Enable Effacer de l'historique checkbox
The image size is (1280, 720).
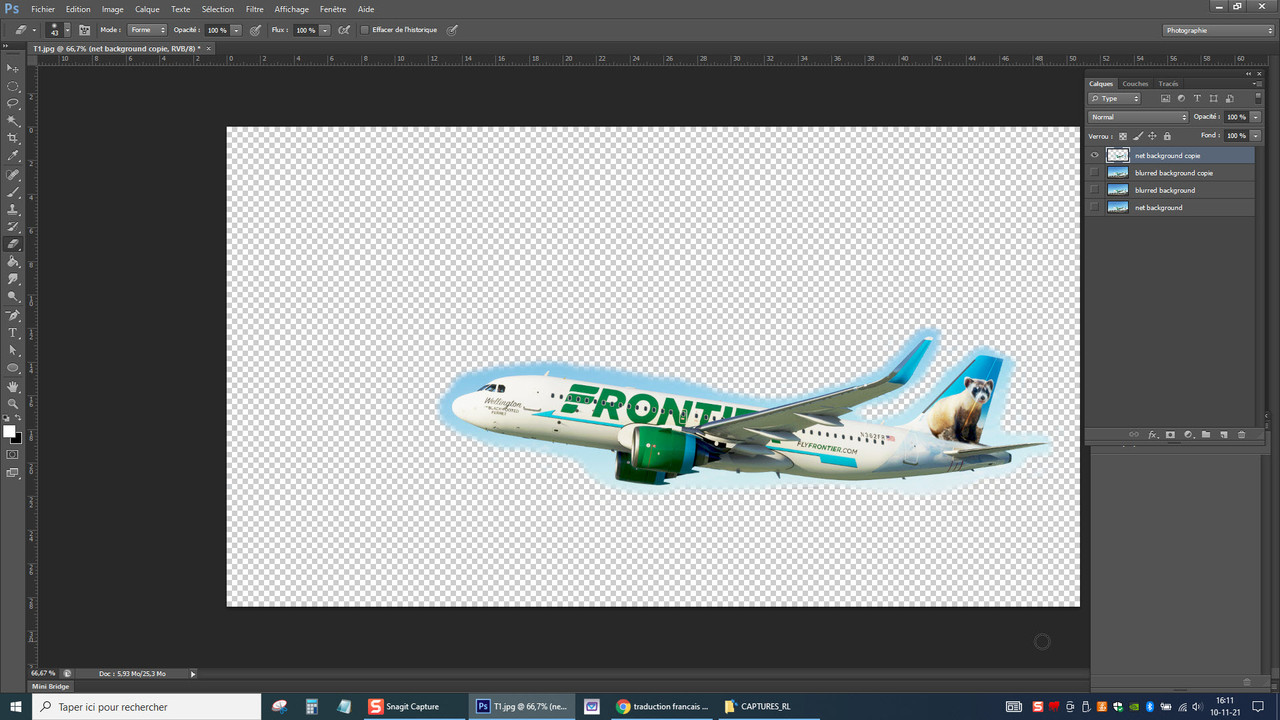click(364, 30)
